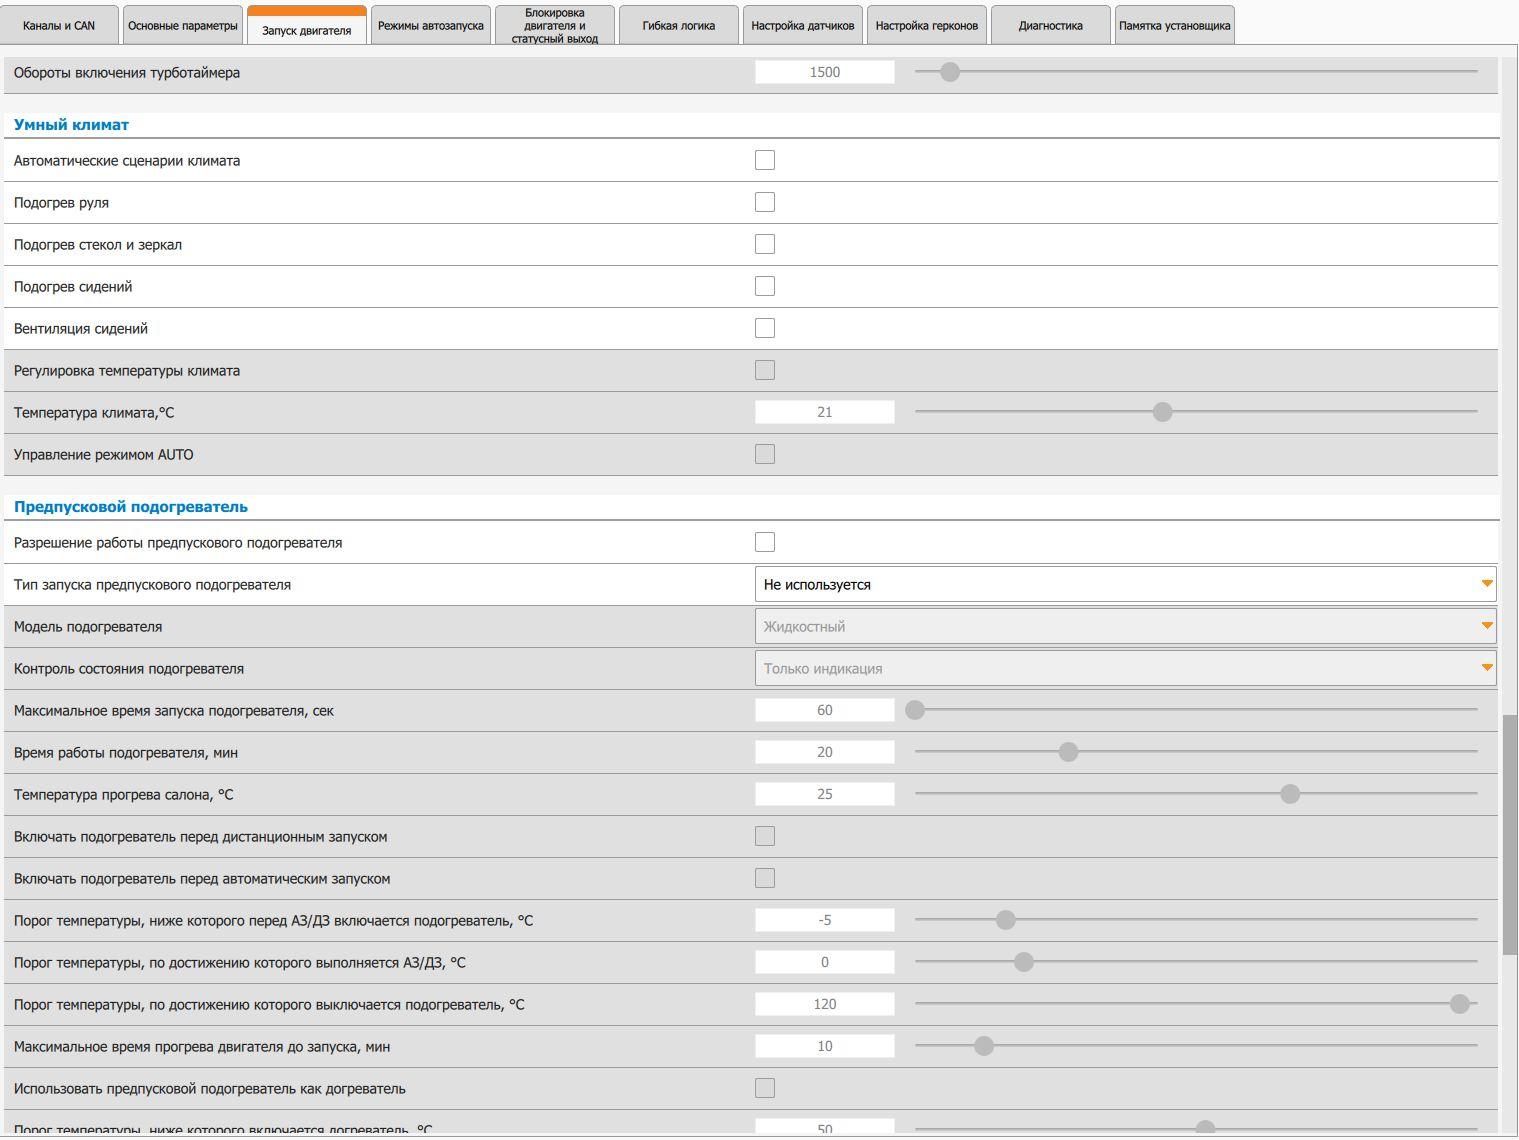Toggle the Вентиляция сидений checkbox
Viewport: 1519px width, 1140px height.
765,328
